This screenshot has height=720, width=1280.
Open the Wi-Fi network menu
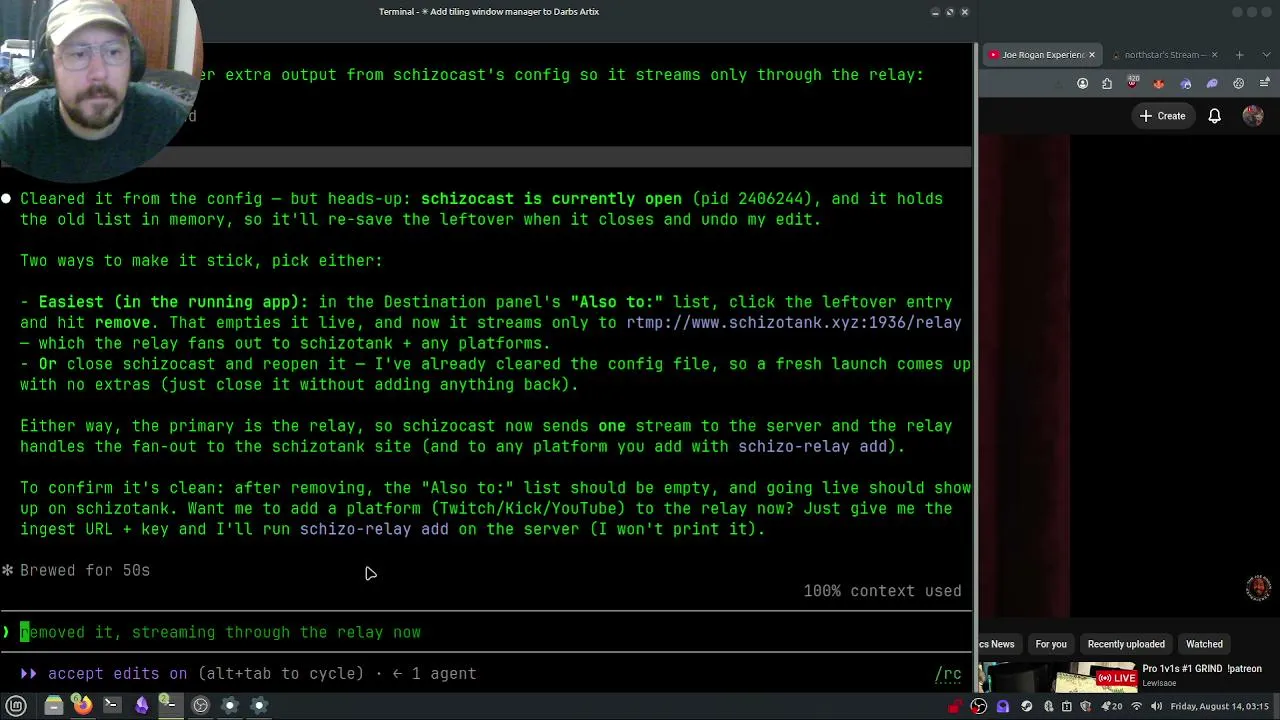(x=1136, y=706)
